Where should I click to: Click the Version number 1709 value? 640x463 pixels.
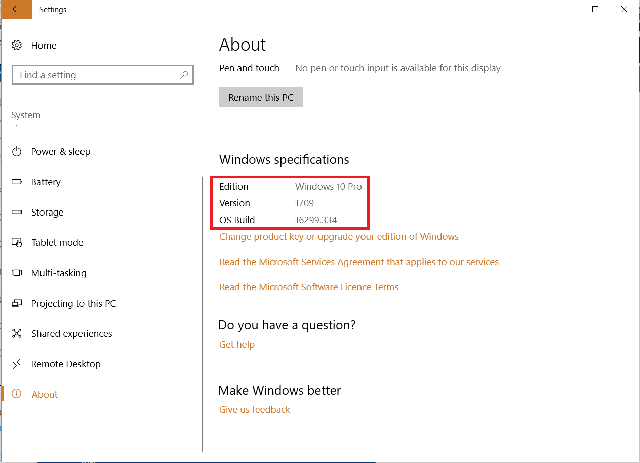tap(304, 203)
